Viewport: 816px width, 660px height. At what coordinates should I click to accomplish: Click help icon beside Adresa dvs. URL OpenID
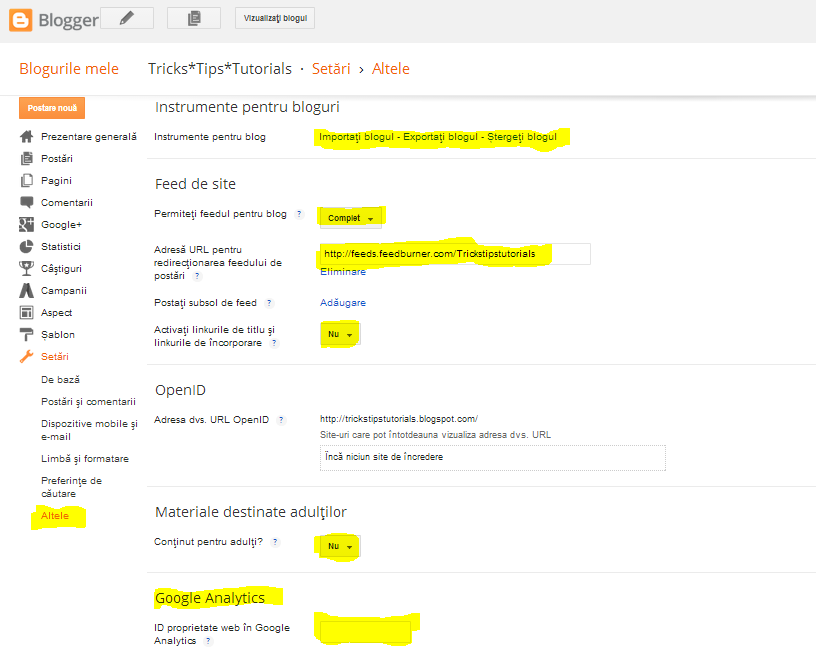pyautogui.click(x=281, y=420)
